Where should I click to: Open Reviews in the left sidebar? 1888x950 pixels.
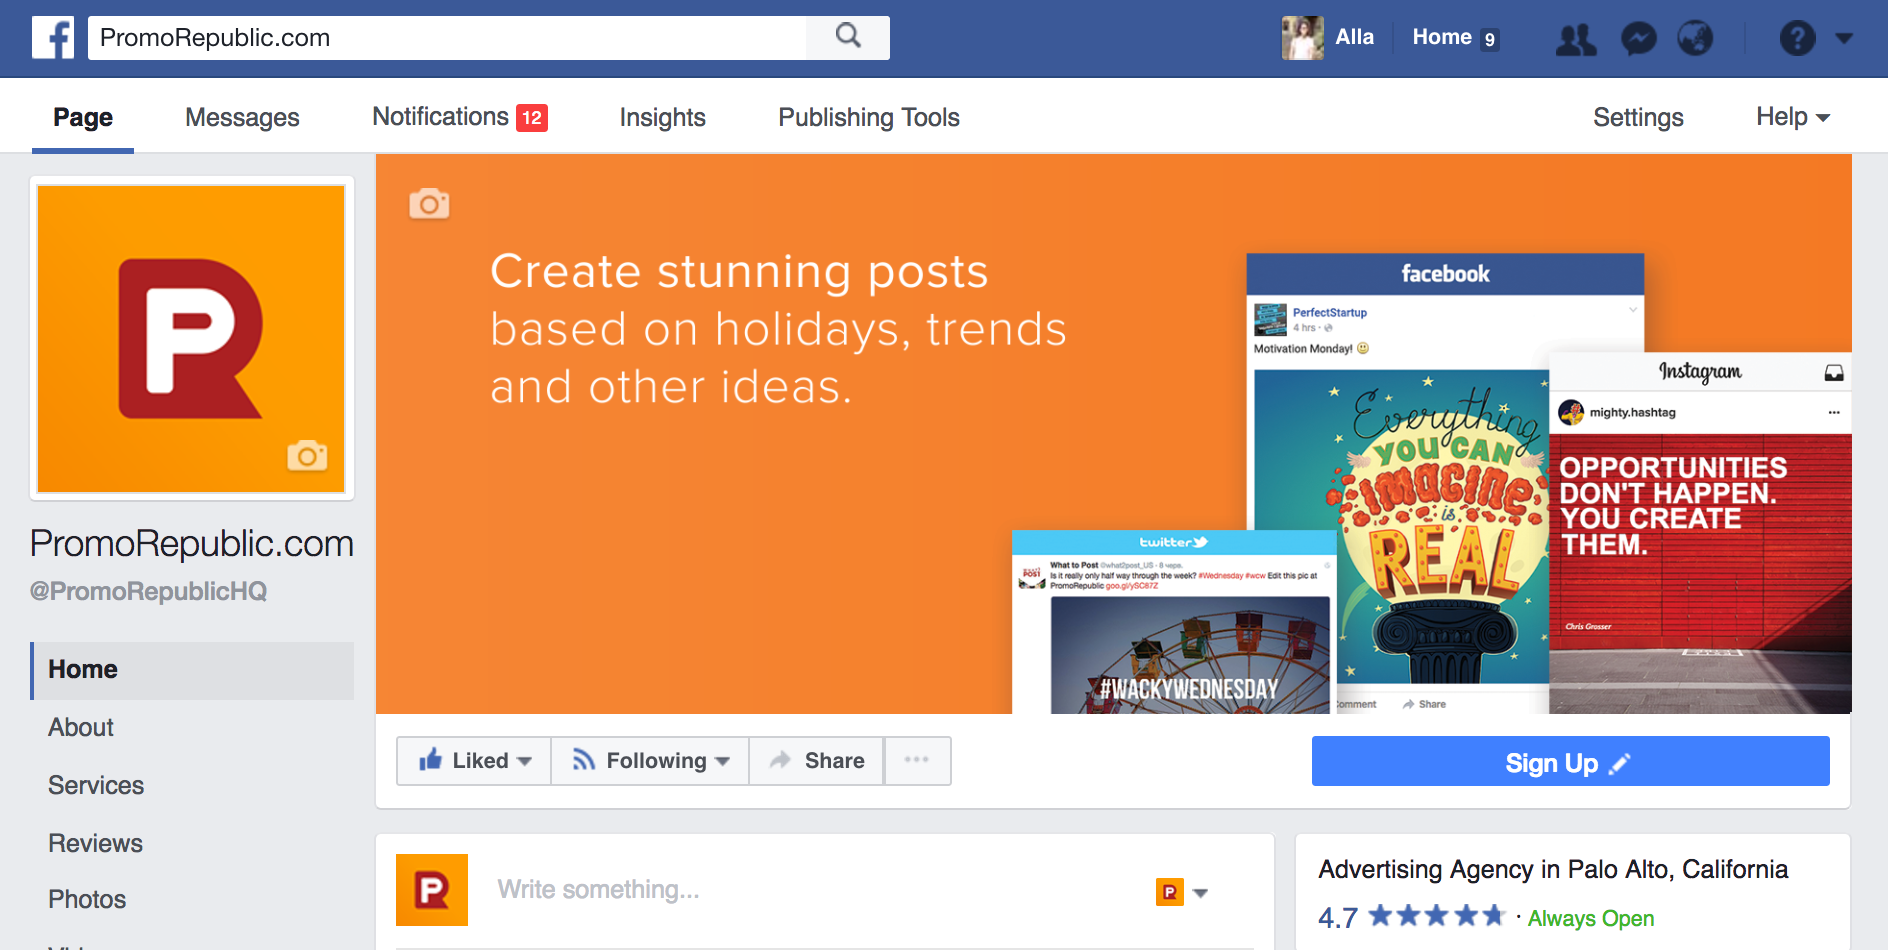point(96,843)
